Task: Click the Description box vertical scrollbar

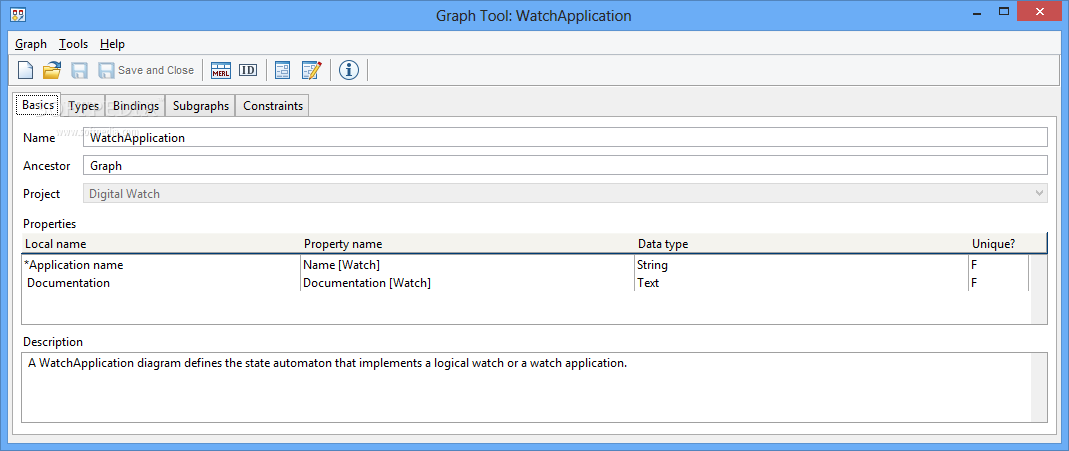Action: click(x=1039, y=387)
